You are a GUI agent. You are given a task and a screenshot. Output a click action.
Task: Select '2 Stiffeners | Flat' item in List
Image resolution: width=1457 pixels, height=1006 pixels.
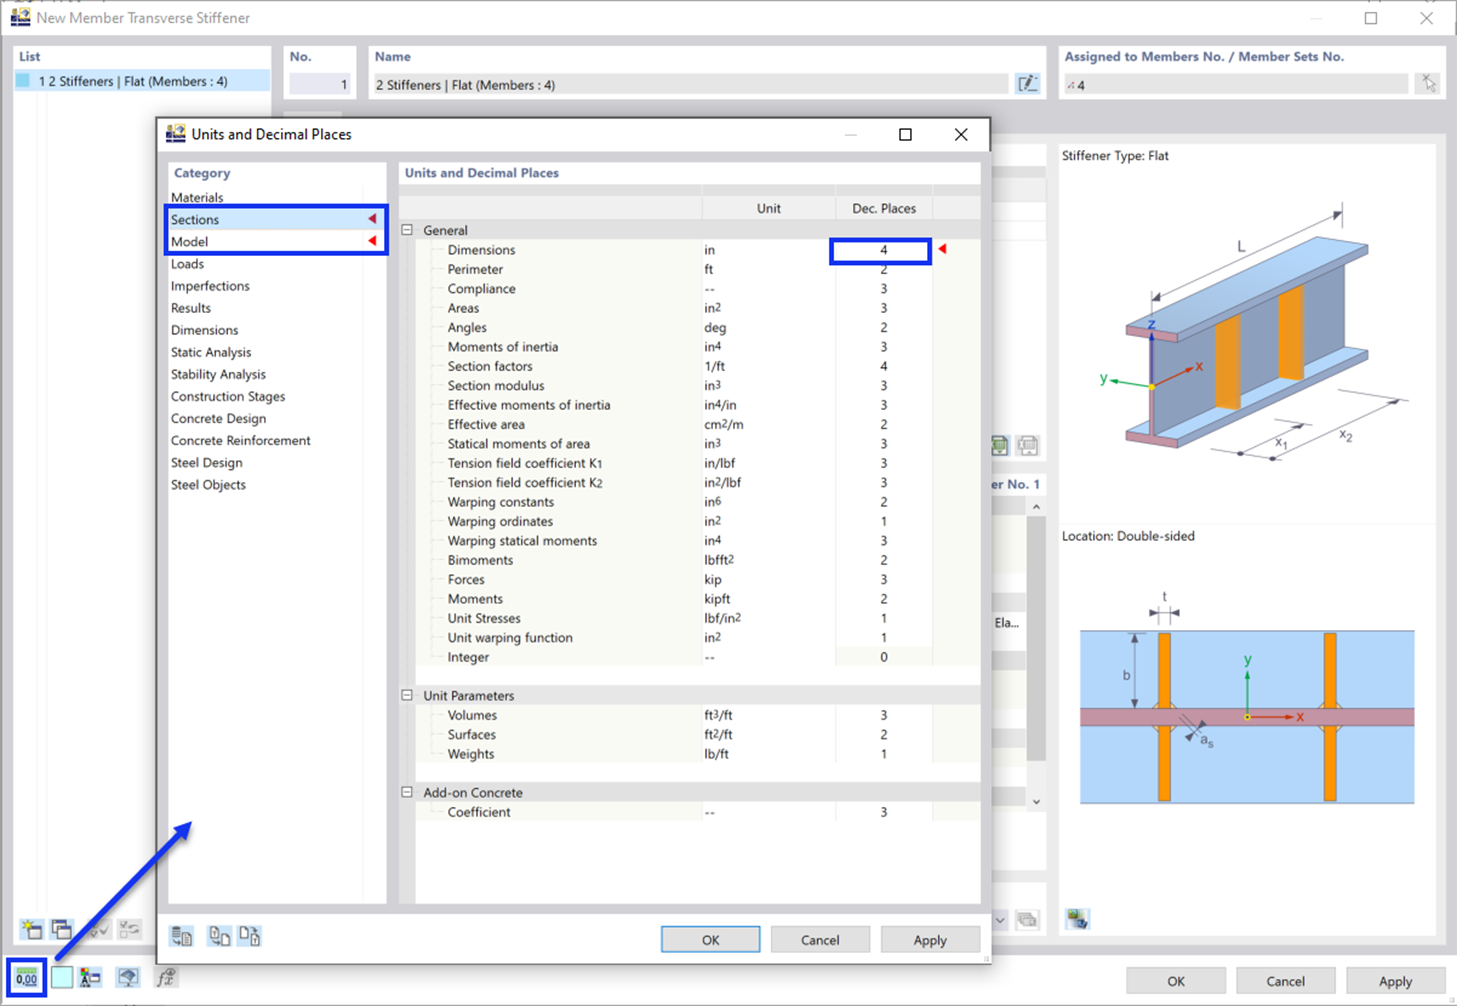(142, 81)
